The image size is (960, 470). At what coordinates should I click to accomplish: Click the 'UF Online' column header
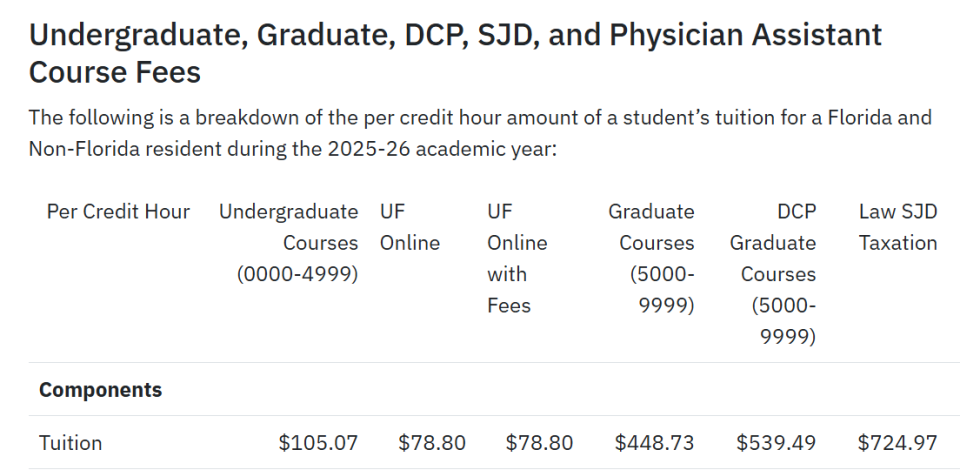409,227
